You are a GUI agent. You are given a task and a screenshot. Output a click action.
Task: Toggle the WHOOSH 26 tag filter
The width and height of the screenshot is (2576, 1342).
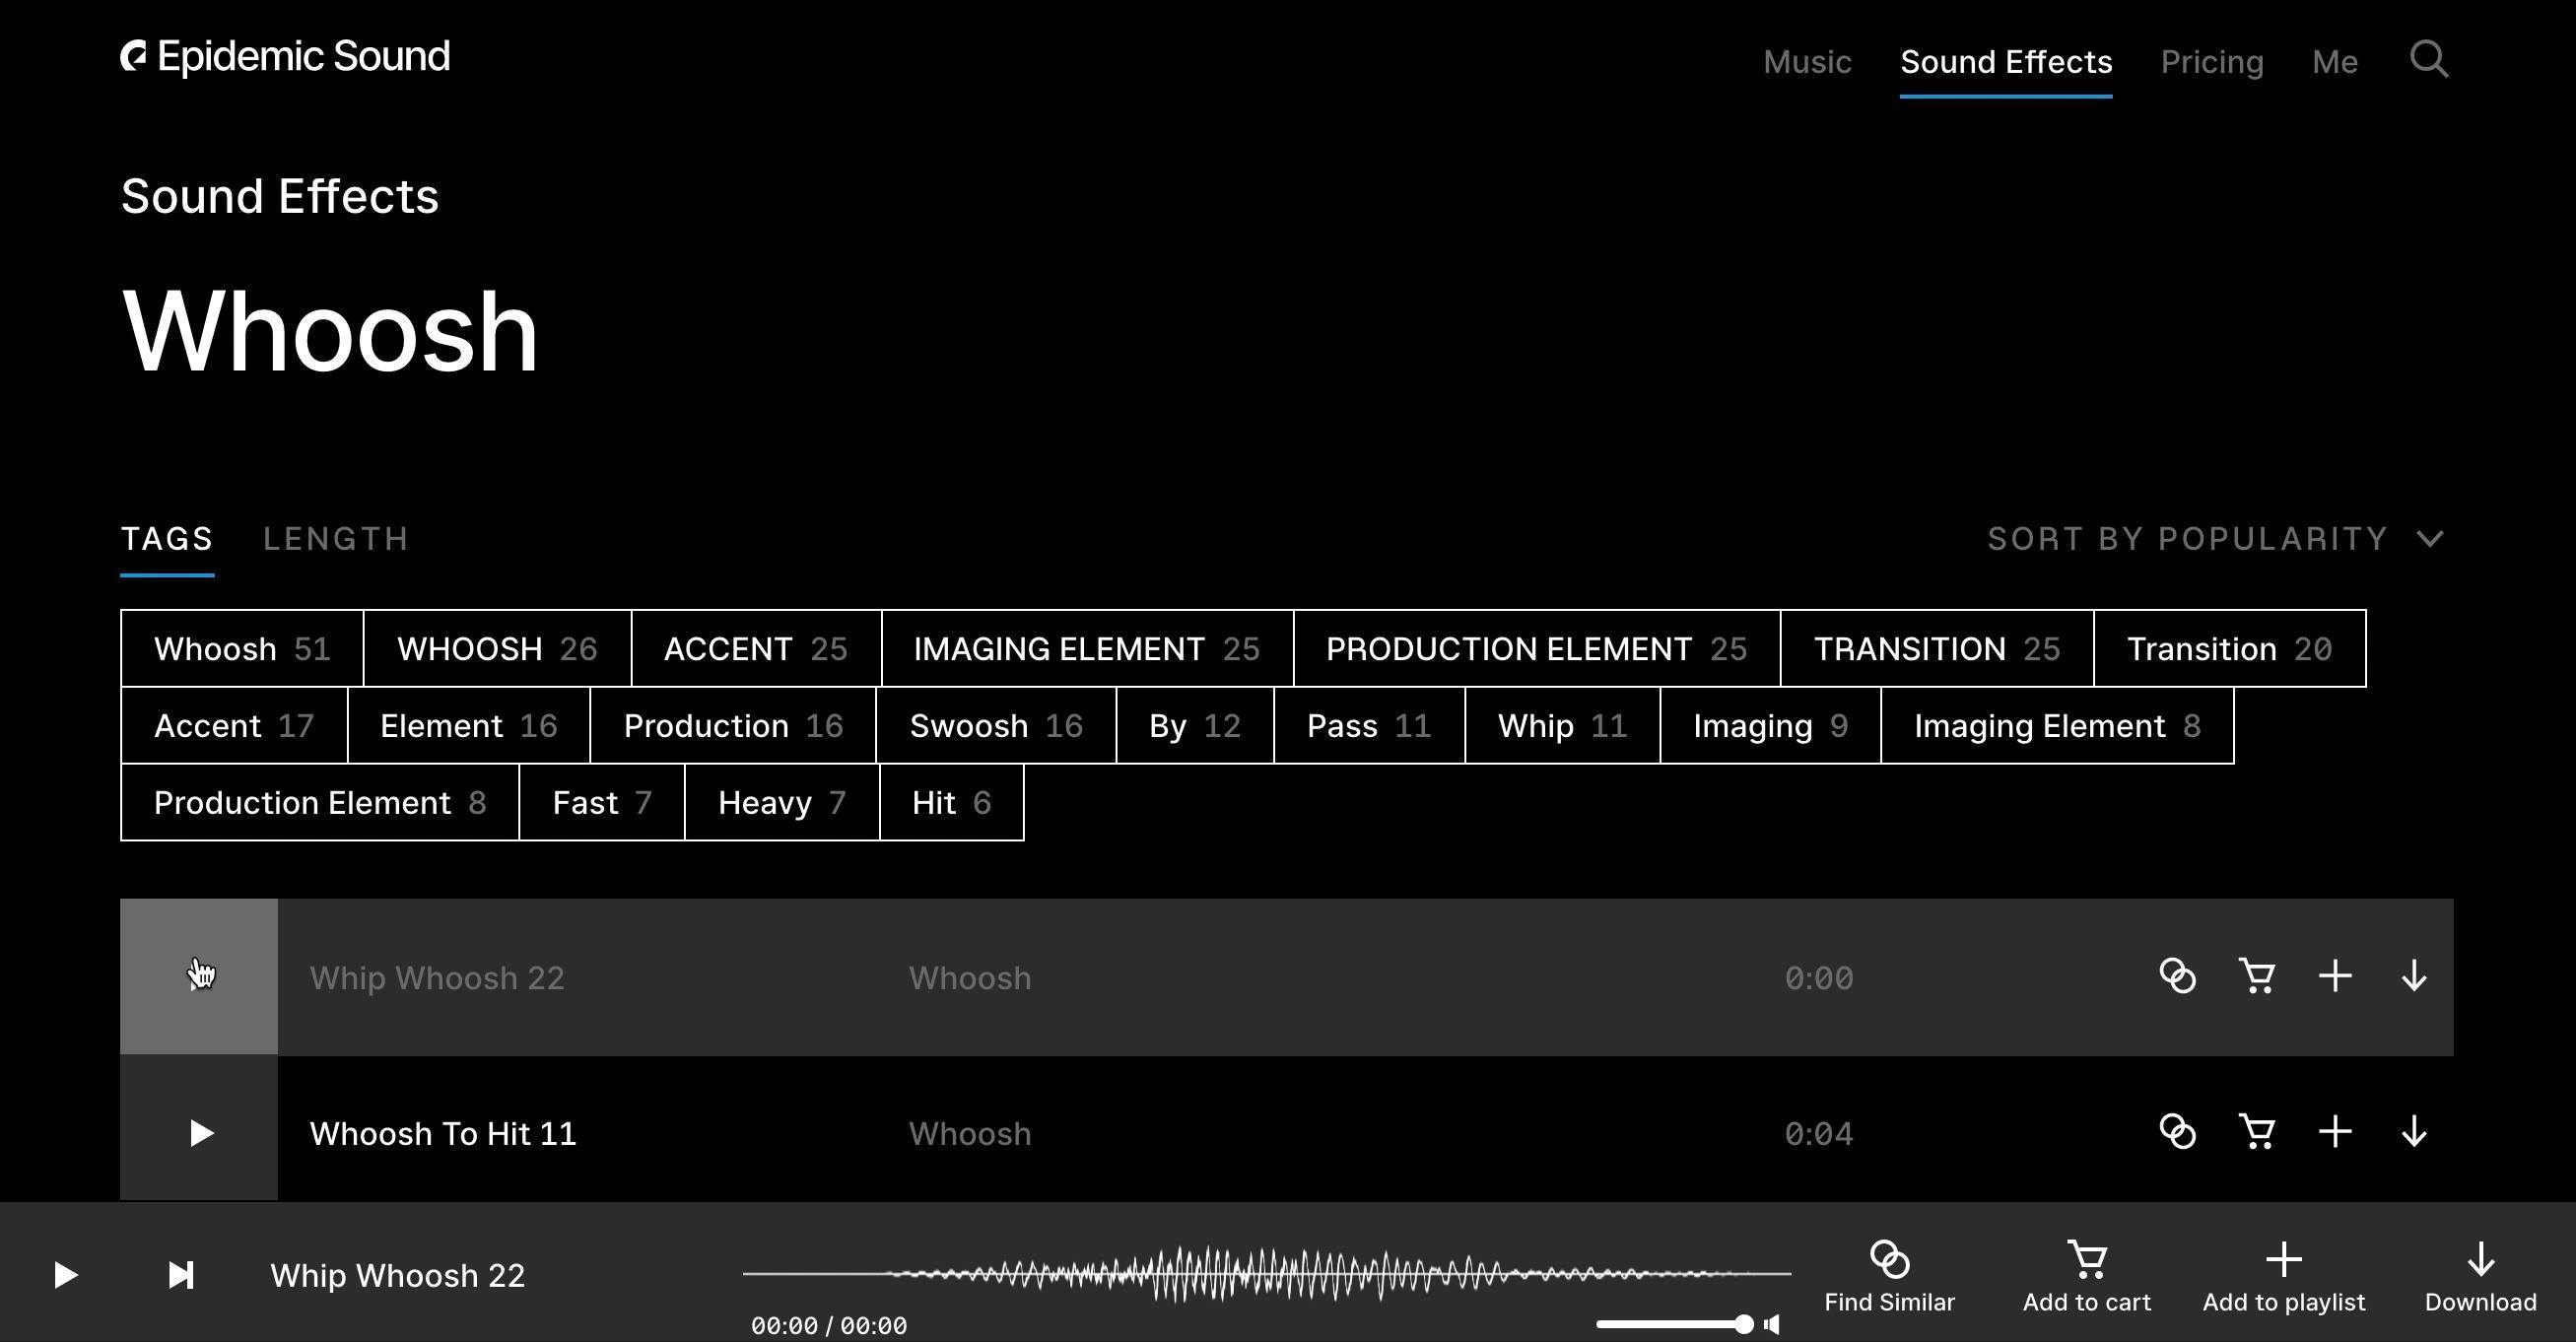pyautogui.click(x=497, y=648)
